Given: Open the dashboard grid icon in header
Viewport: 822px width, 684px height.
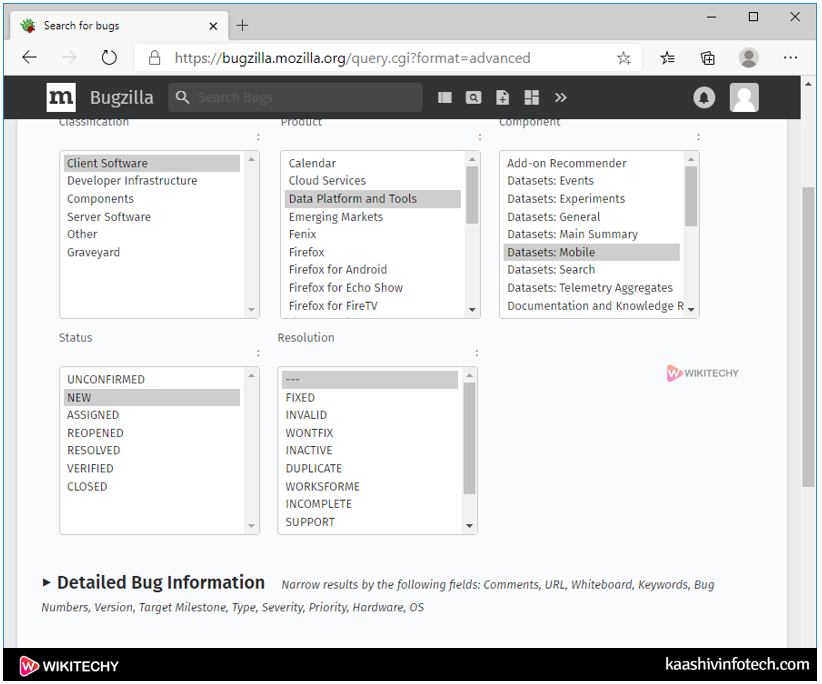Looking at the screenshot, I should [x=531, y=97].
